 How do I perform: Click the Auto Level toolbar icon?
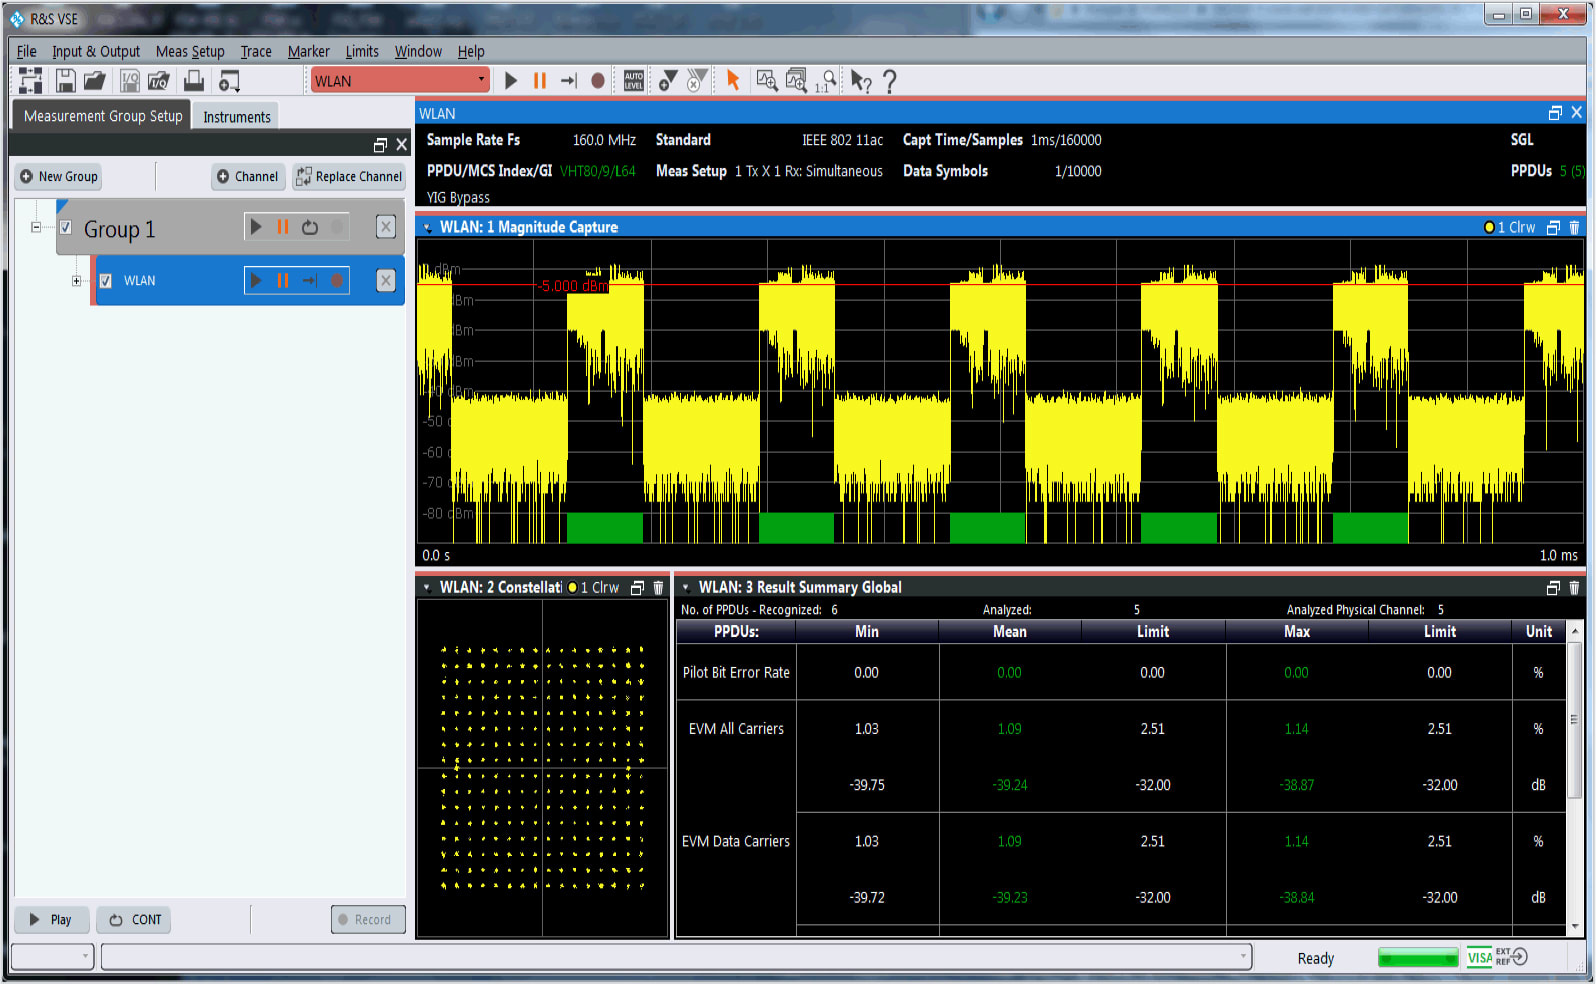(x=633, y=81)
